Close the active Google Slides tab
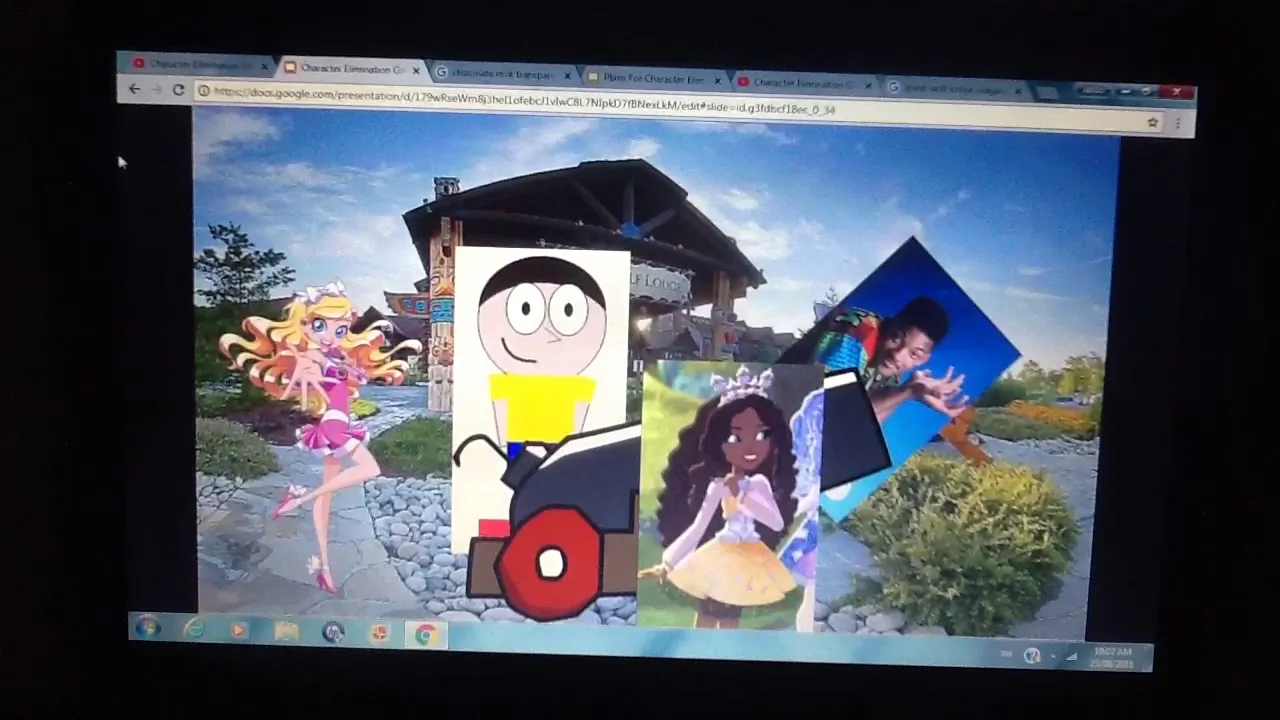The image size is (1280, 720). 416,71
